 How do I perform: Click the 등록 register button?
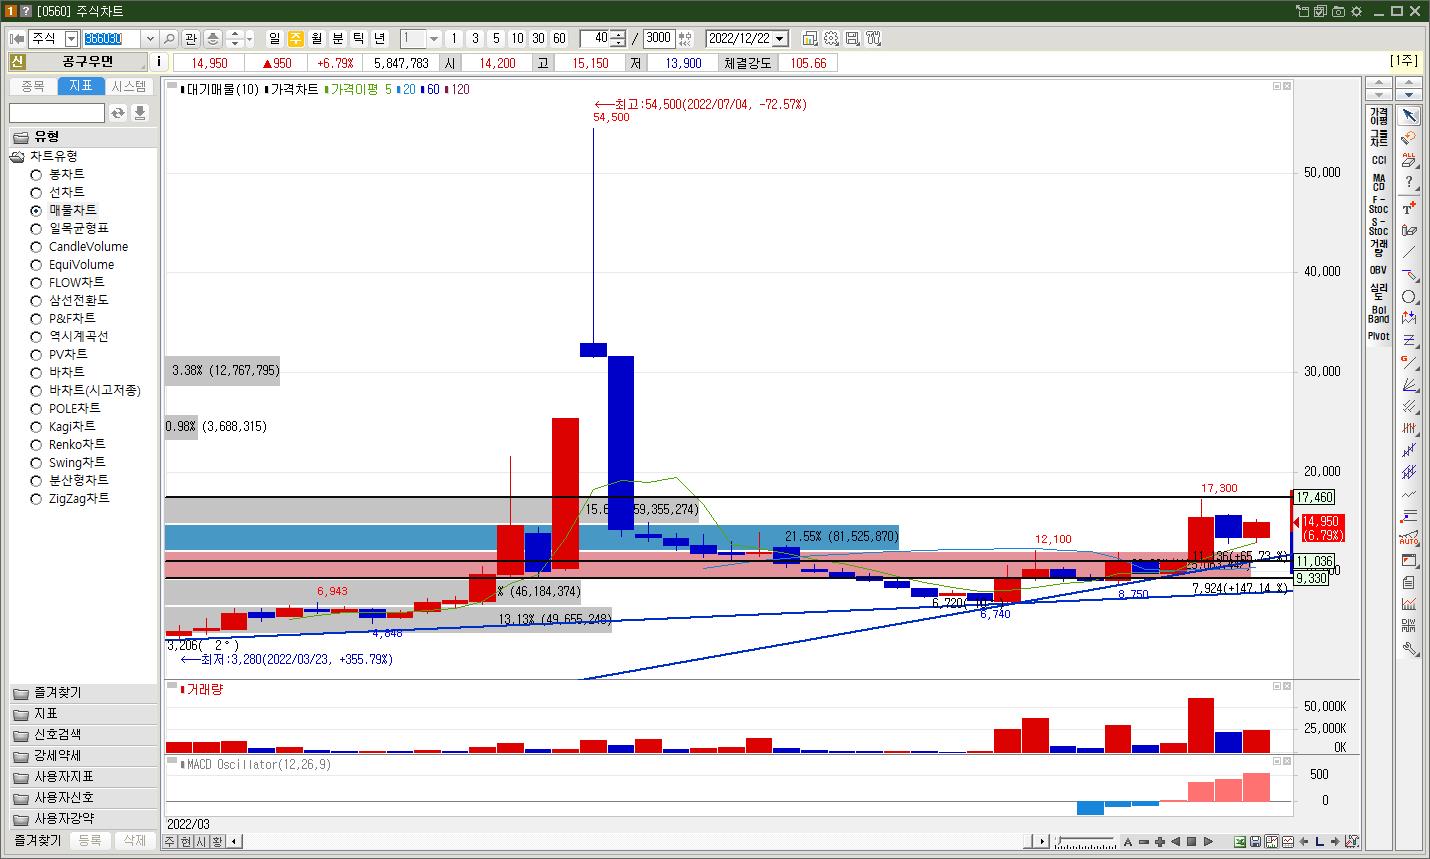(x=89, y=840)
